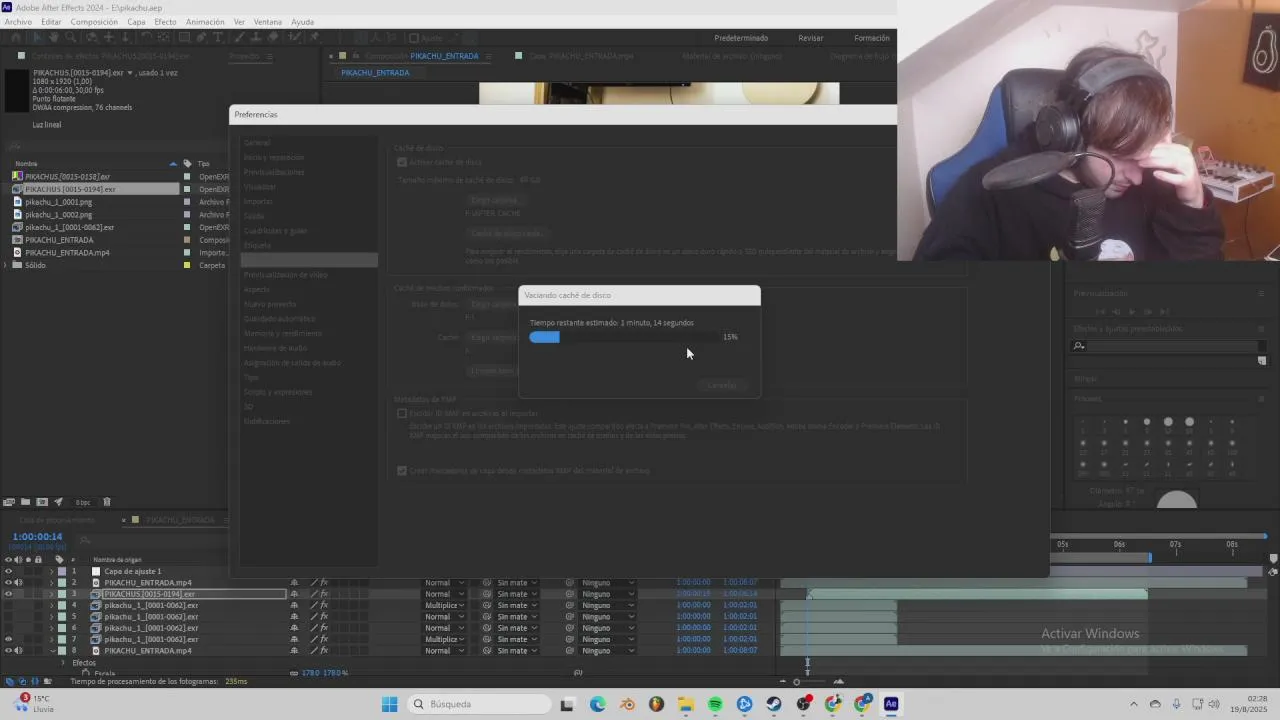Image resolution: width=1280 pixels, height=720 pixels.
Task: Collapse layer 8 properties arrow
Action: [52, 651]
